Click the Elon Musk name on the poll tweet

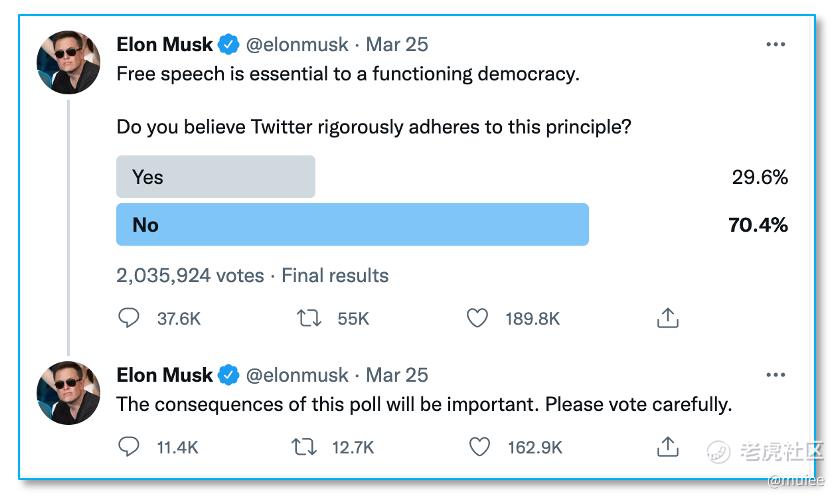[164, 45]
